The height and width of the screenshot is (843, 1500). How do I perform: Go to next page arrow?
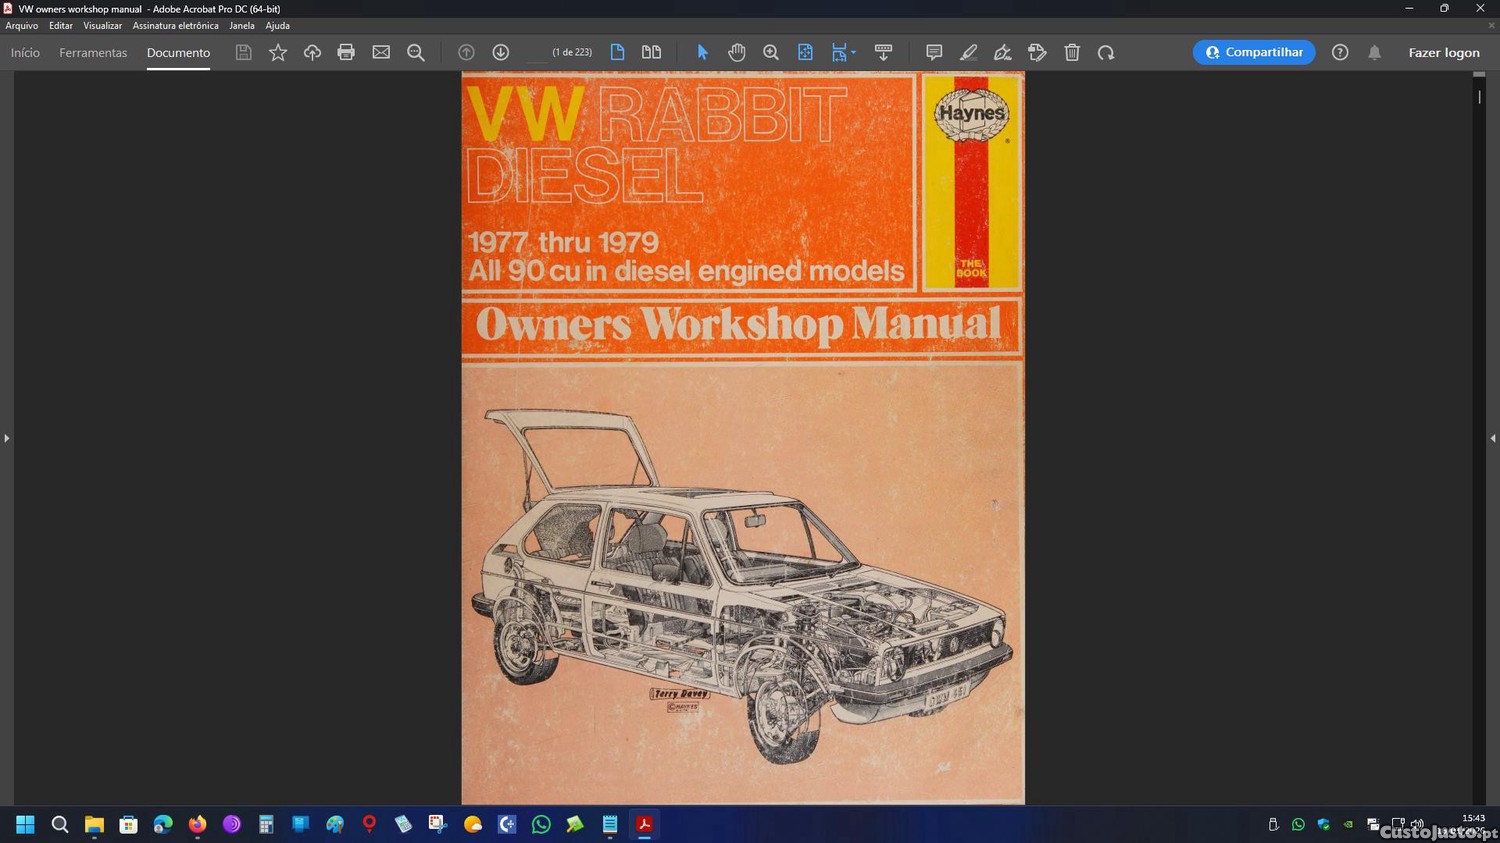501,52
